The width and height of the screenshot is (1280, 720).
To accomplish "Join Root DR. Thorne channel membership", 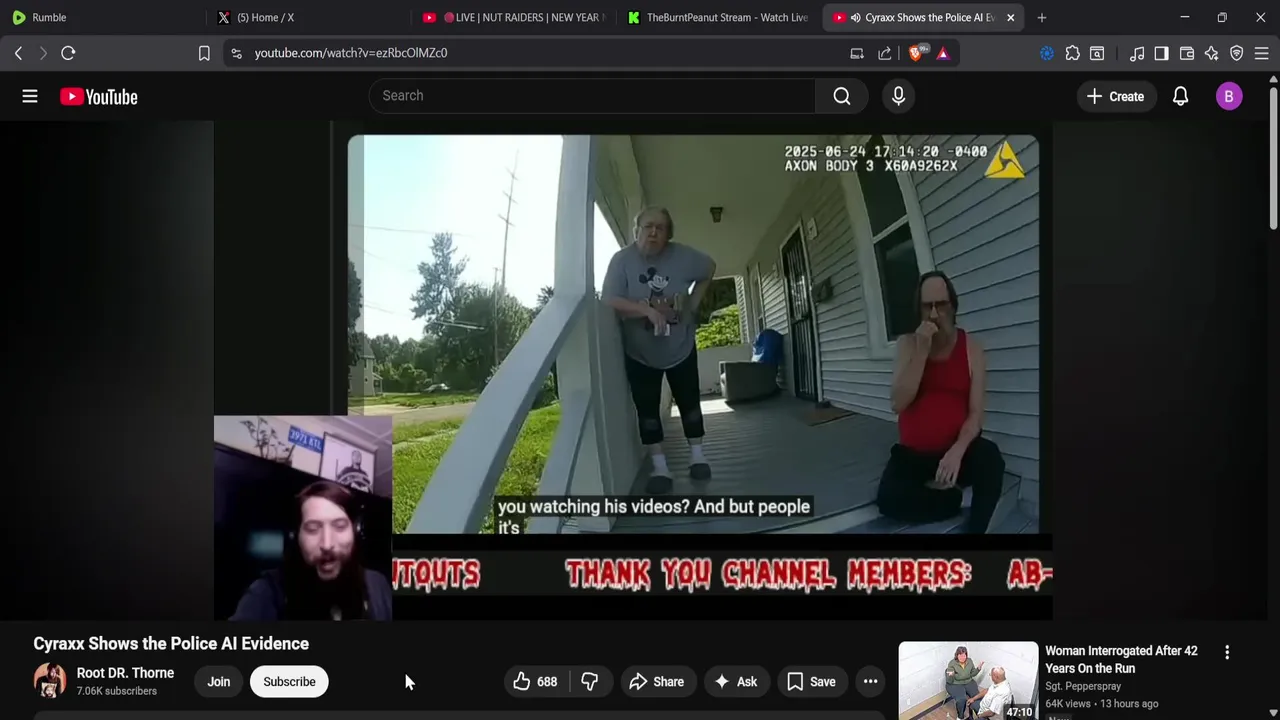I will pyautogui.click(x=219, y=682).
